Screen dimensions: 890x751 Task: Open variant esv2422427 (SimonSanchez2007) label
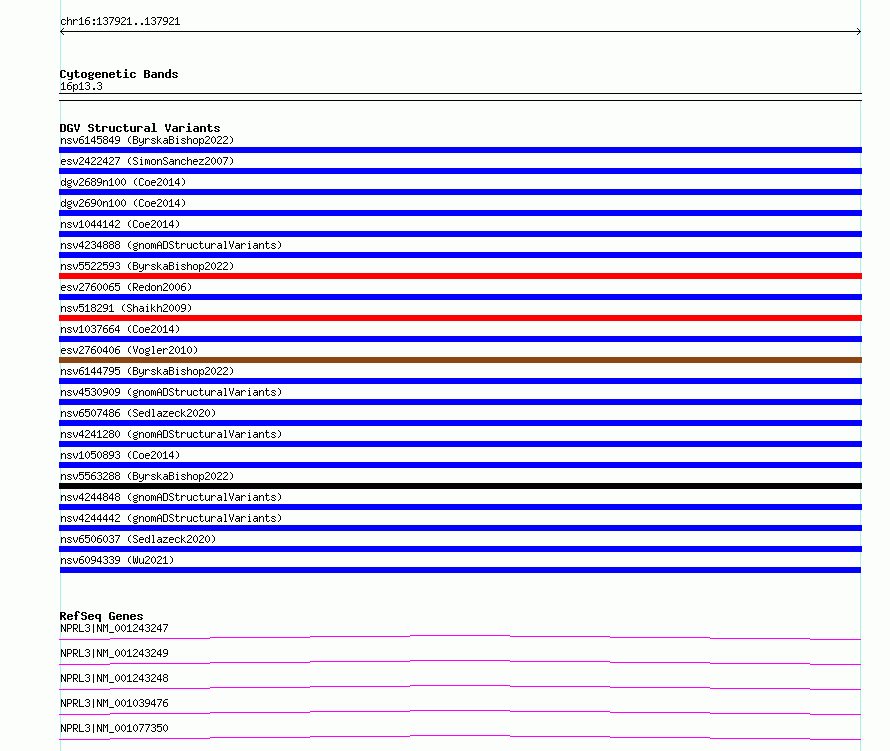coord(147,161)
